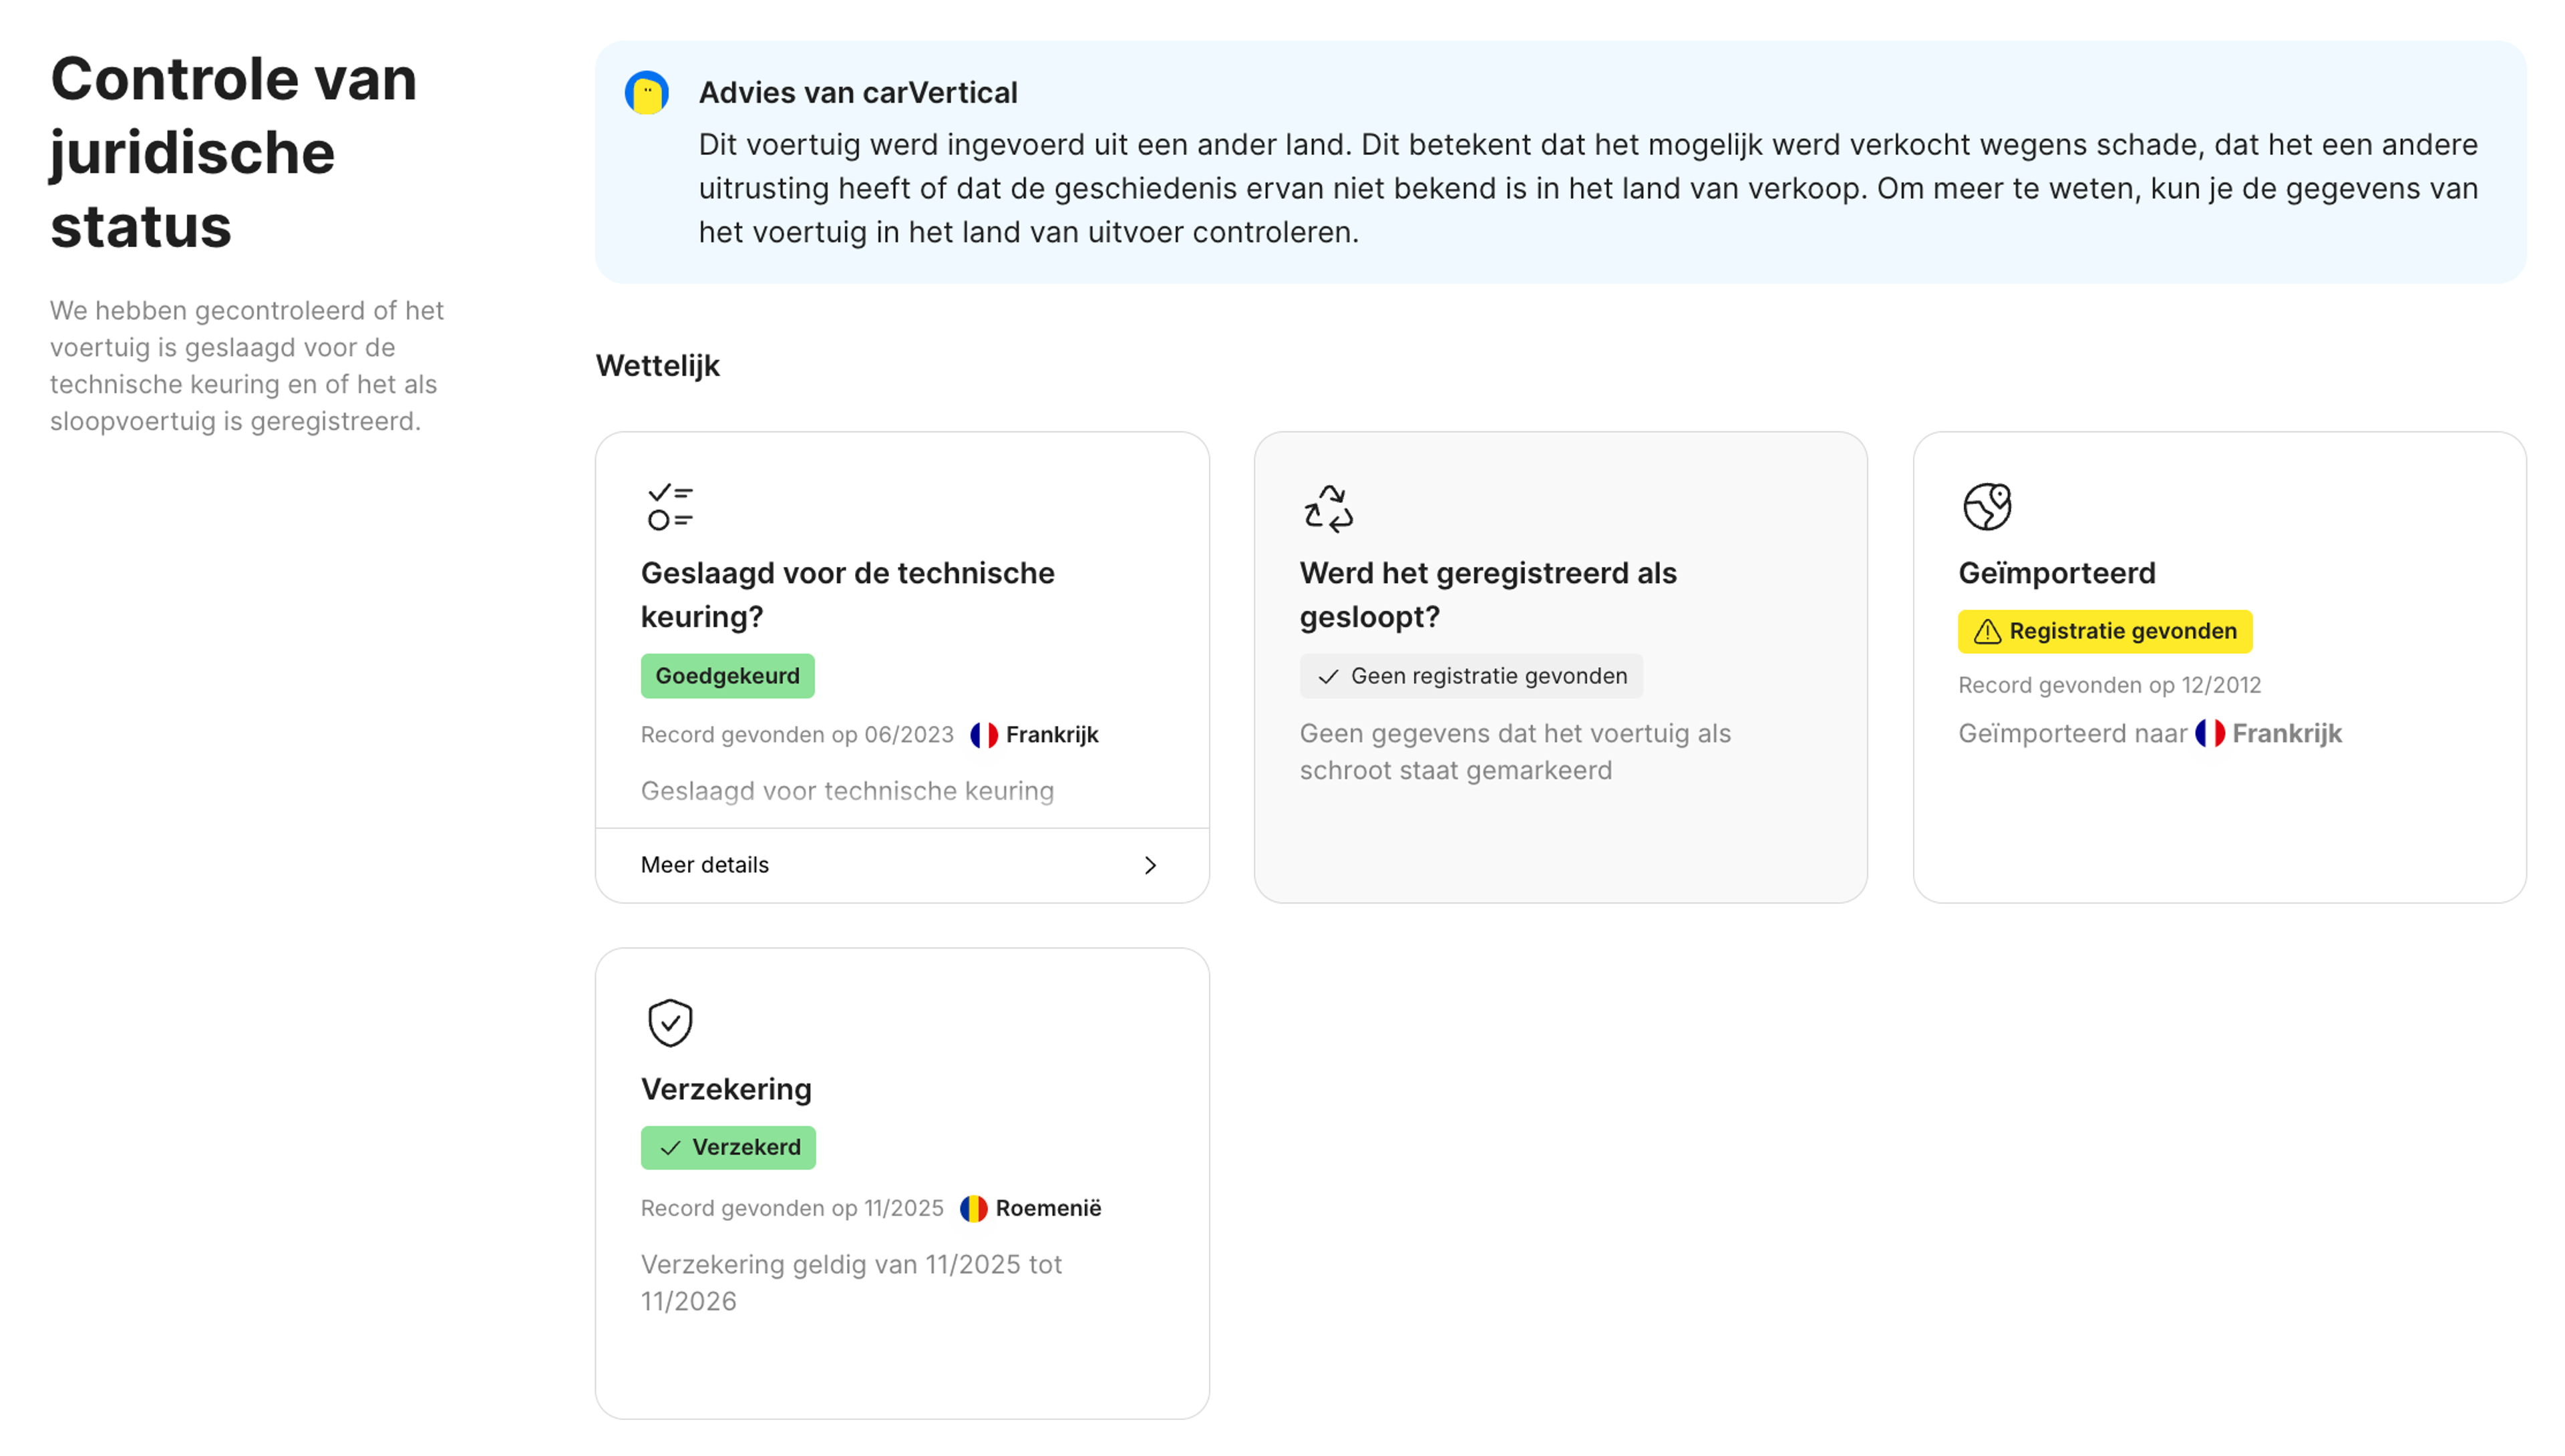Click the carVertical advice logo icon

[x=647, y=92]
